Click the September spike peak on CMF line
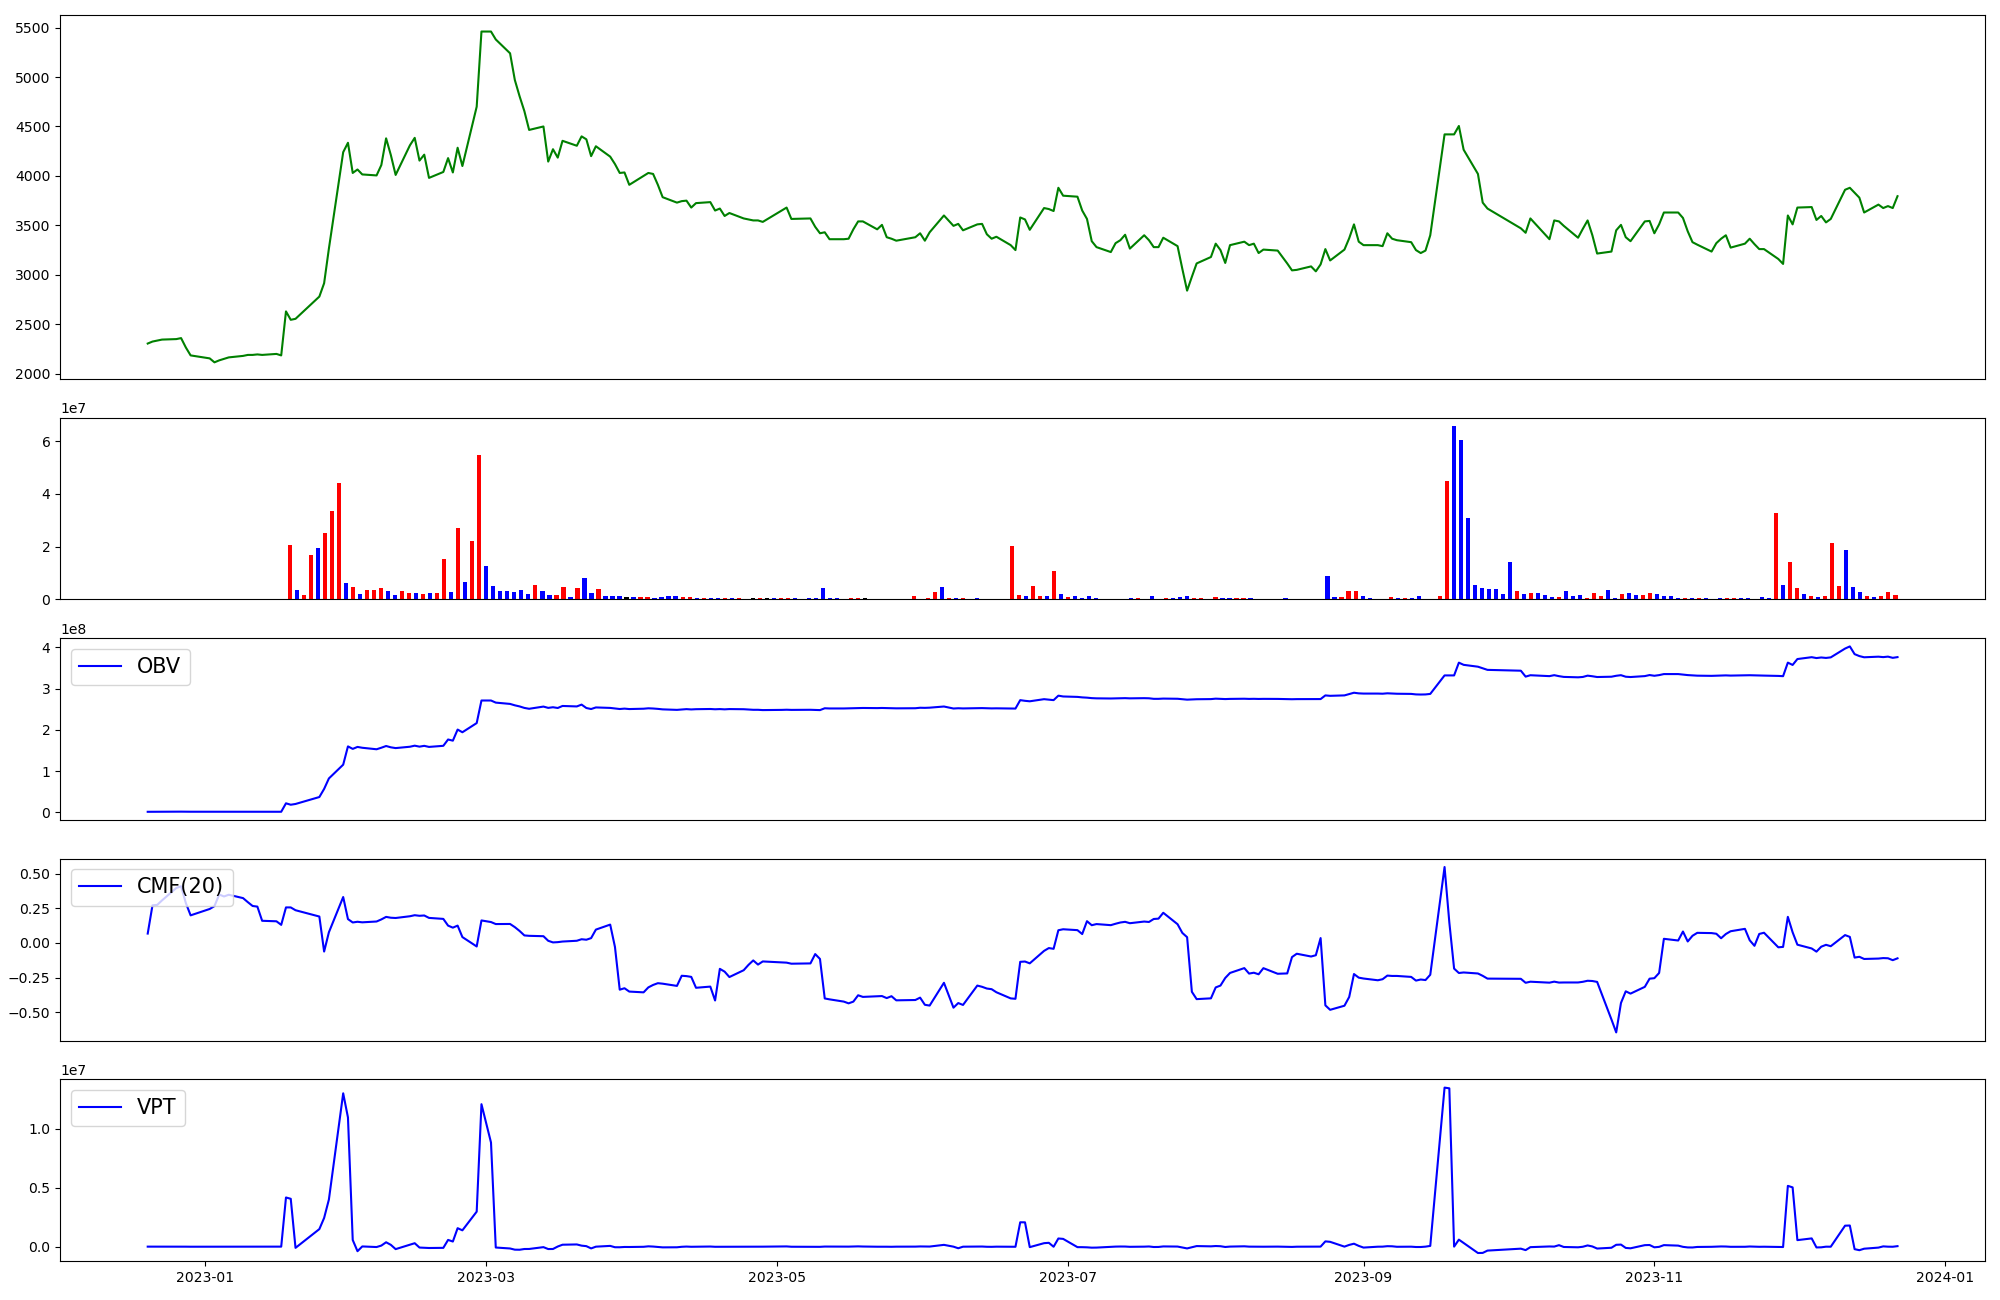The image size is (2000, 1300). [x=1444, y=868]
